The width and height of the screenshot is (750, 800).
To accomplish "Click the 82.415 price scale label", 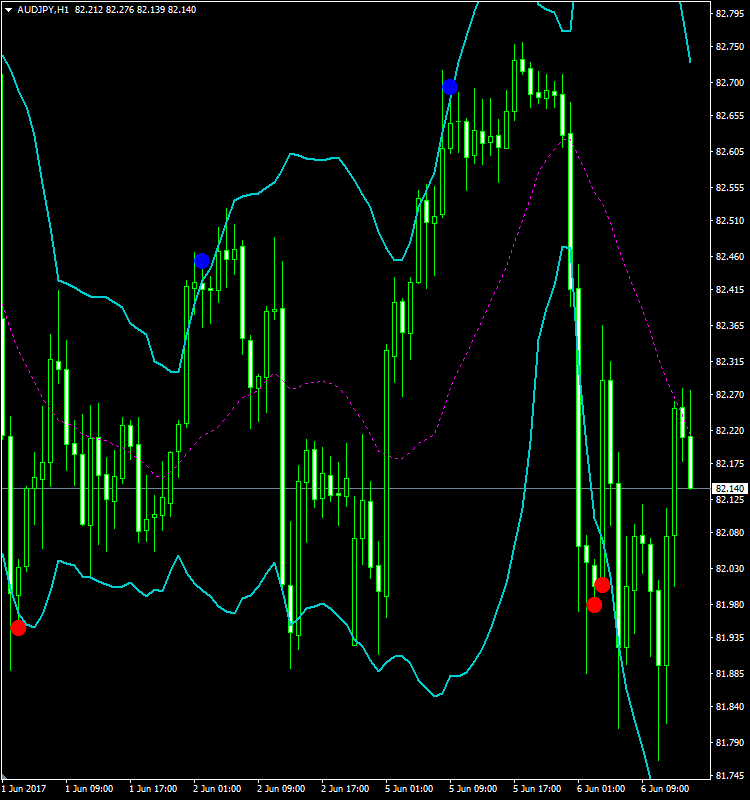I will pos(730,290).
